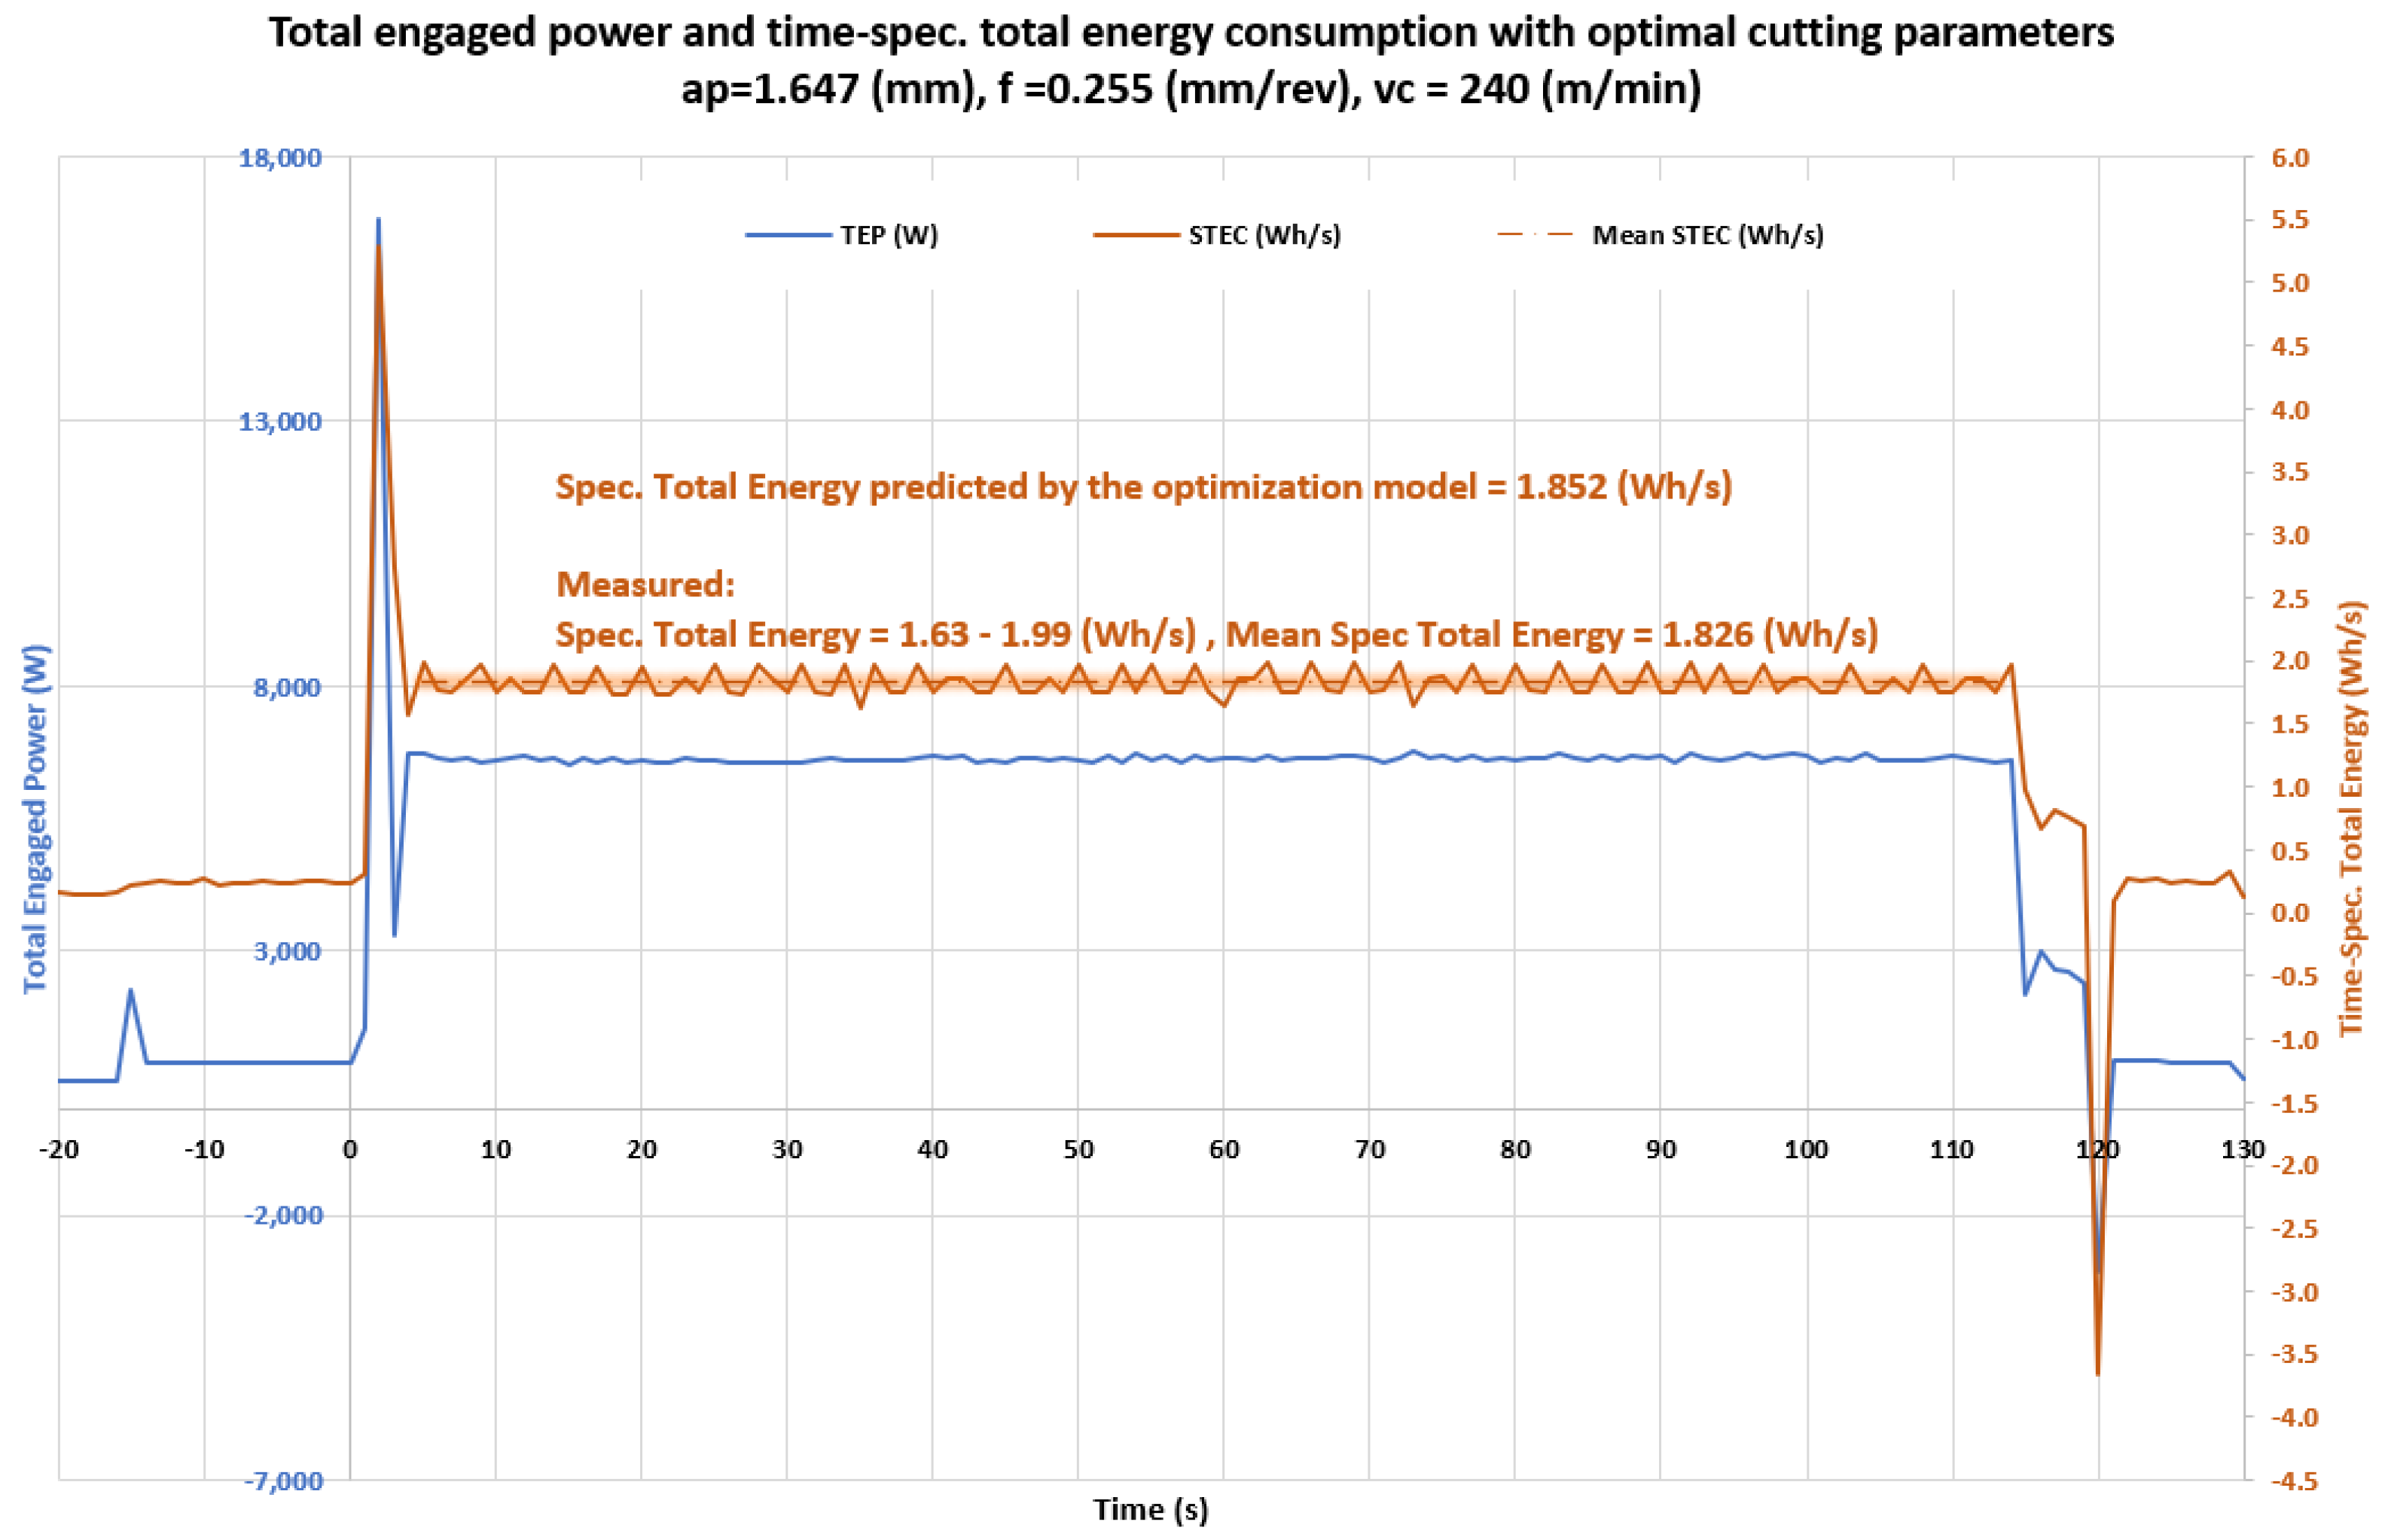This screenshot has height=1540, width=2391.
Task: Click the STEC (Wh/s) legend entry
Action: tap(1264, 235)
